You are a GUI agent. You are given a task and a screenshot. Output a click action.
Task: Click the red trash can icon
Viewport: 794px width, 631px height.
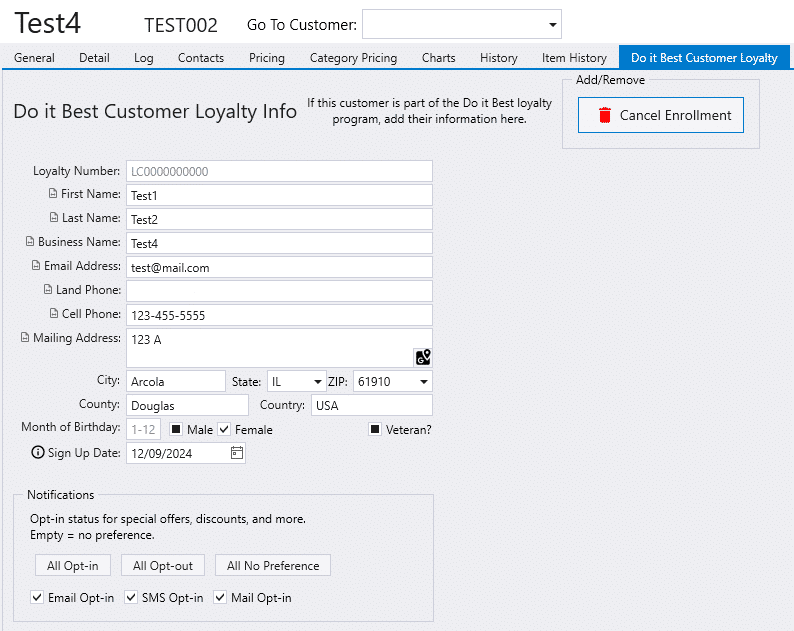coord(605,115)
